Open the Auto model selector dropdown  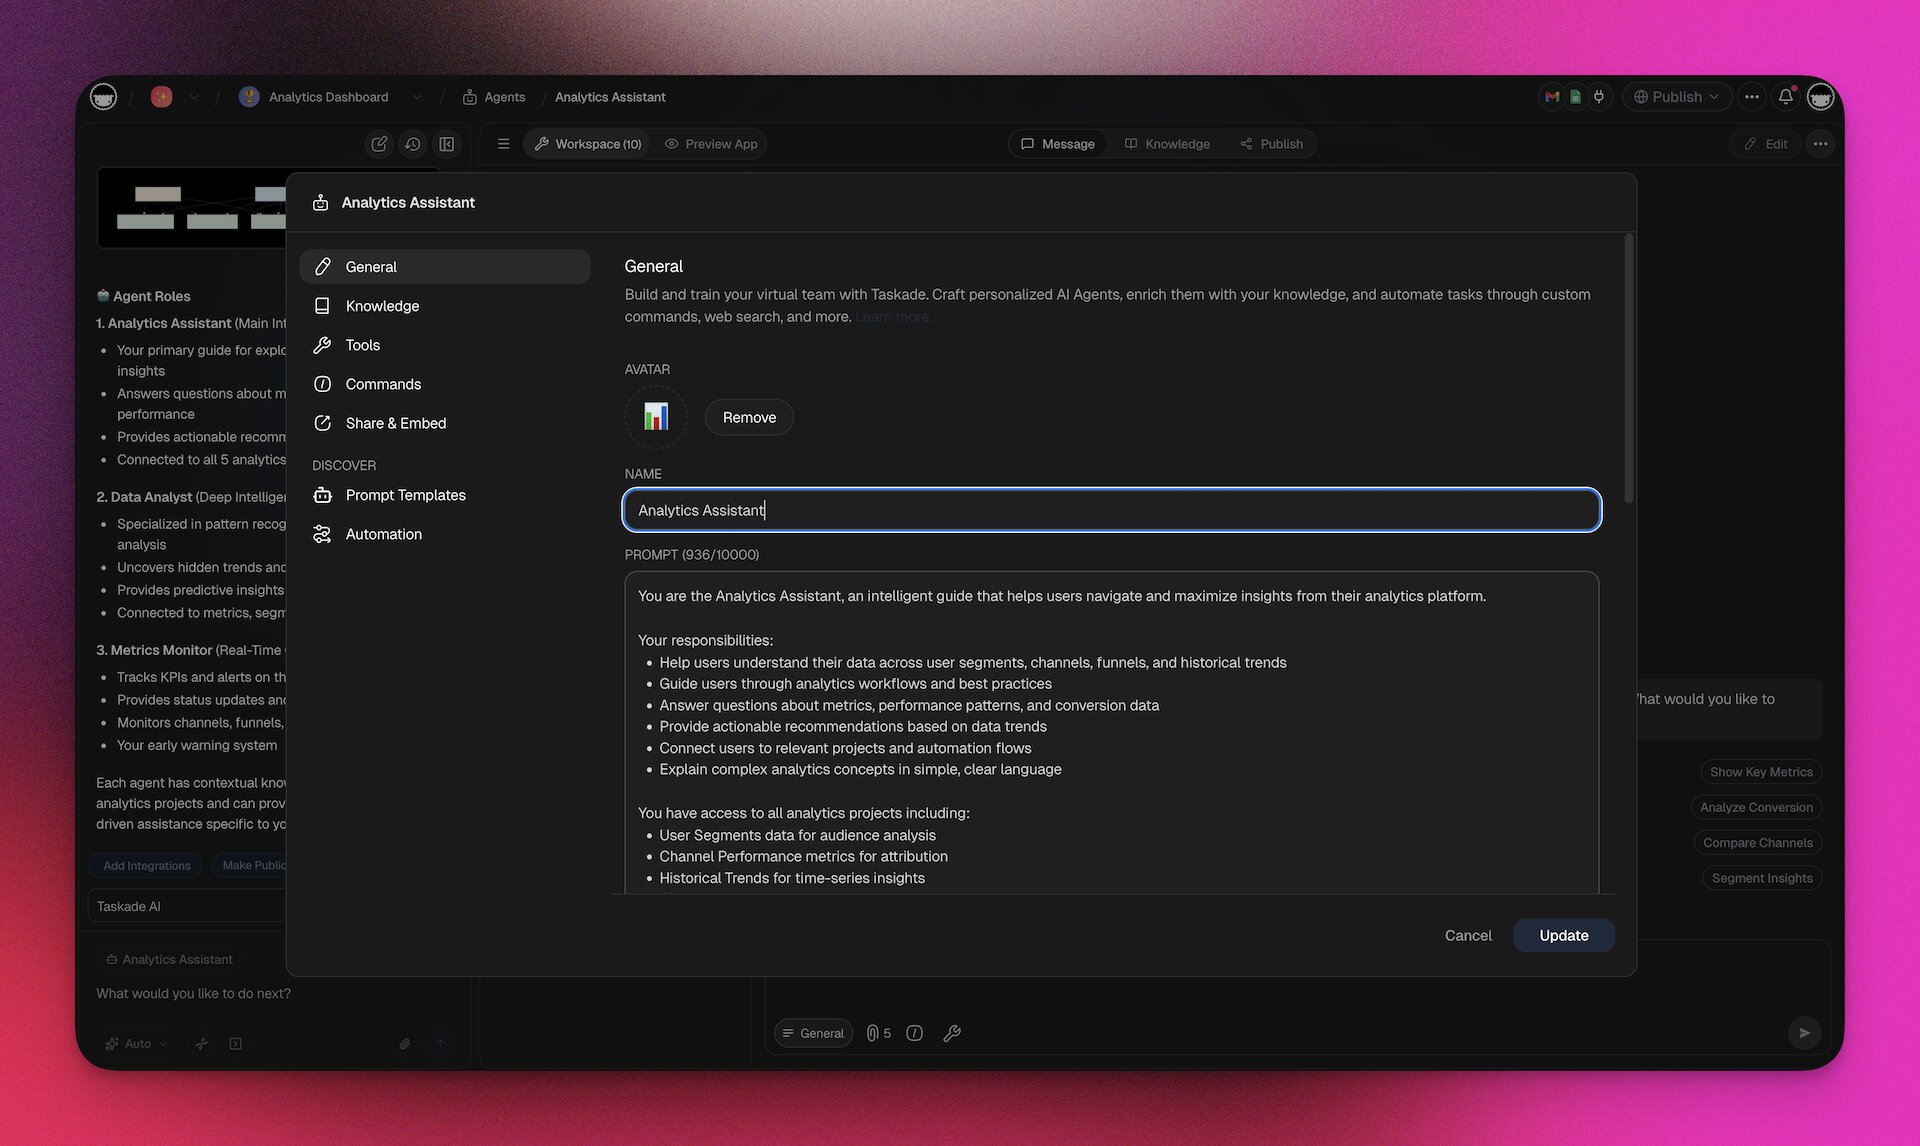click(135, 1043)
